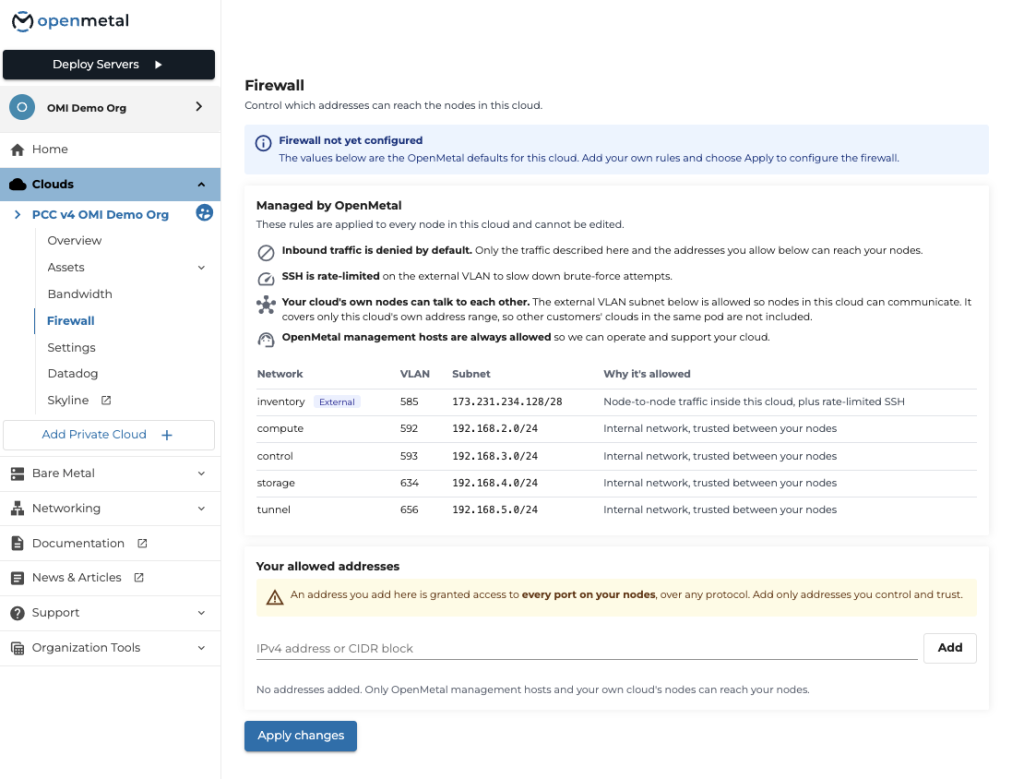The height and width of the screenshot is (779, 1024).
Task: Expand the OMI Demo Org chevron
Action: click(x=199, y=106)
